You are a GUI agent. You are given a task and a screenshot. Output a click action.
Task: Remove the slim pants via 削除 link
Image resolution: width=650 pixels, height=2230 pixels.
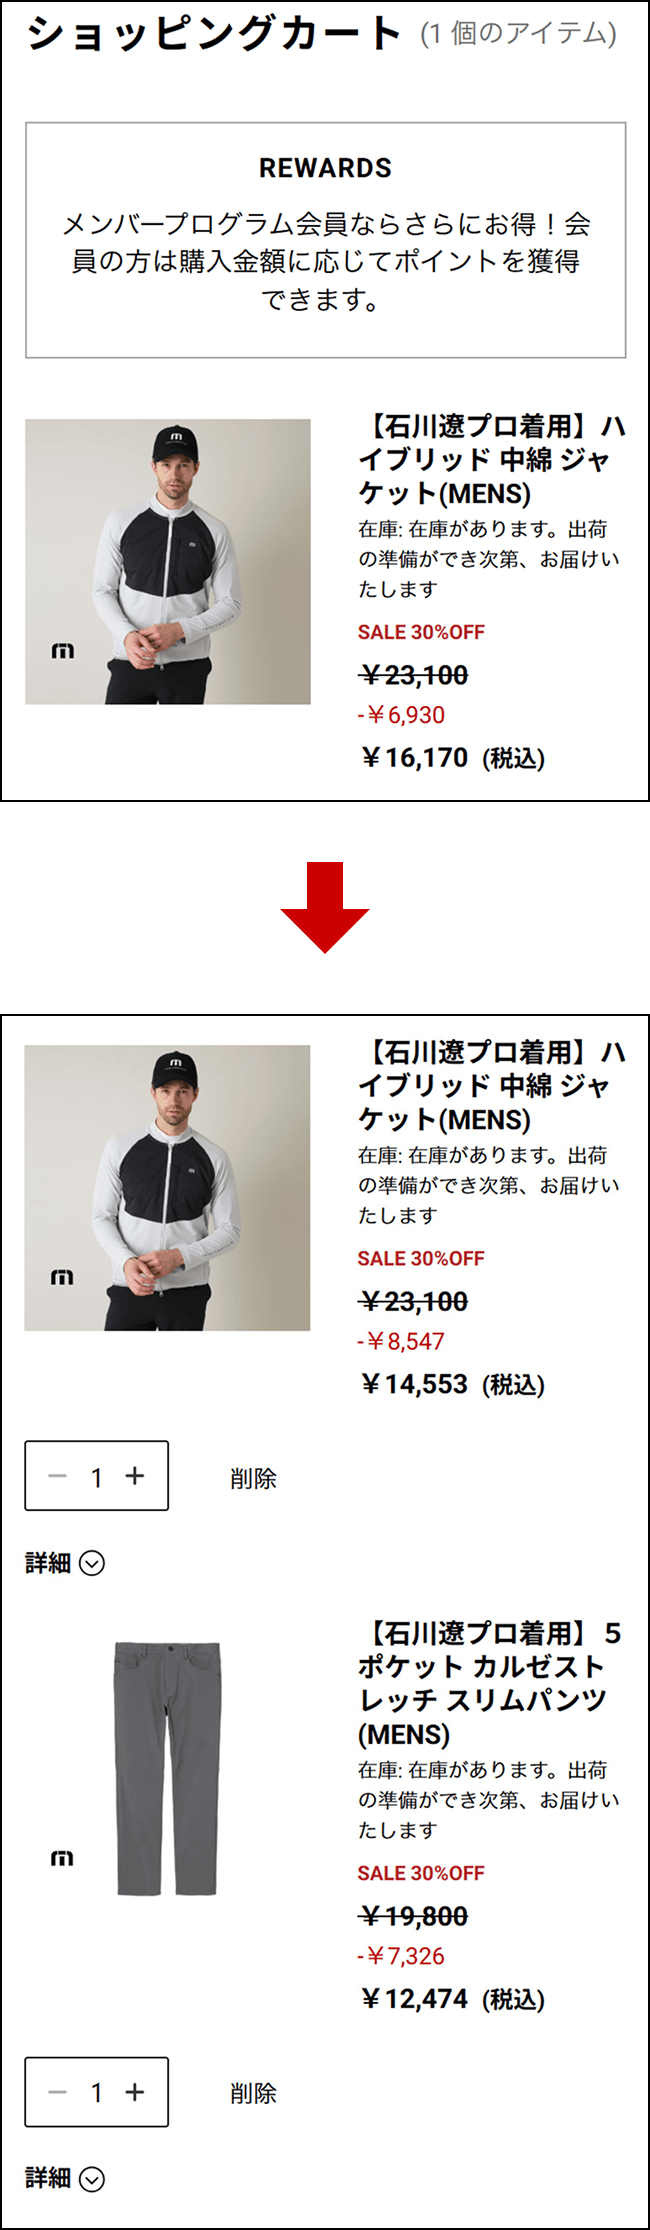[x=253, y=2093]
